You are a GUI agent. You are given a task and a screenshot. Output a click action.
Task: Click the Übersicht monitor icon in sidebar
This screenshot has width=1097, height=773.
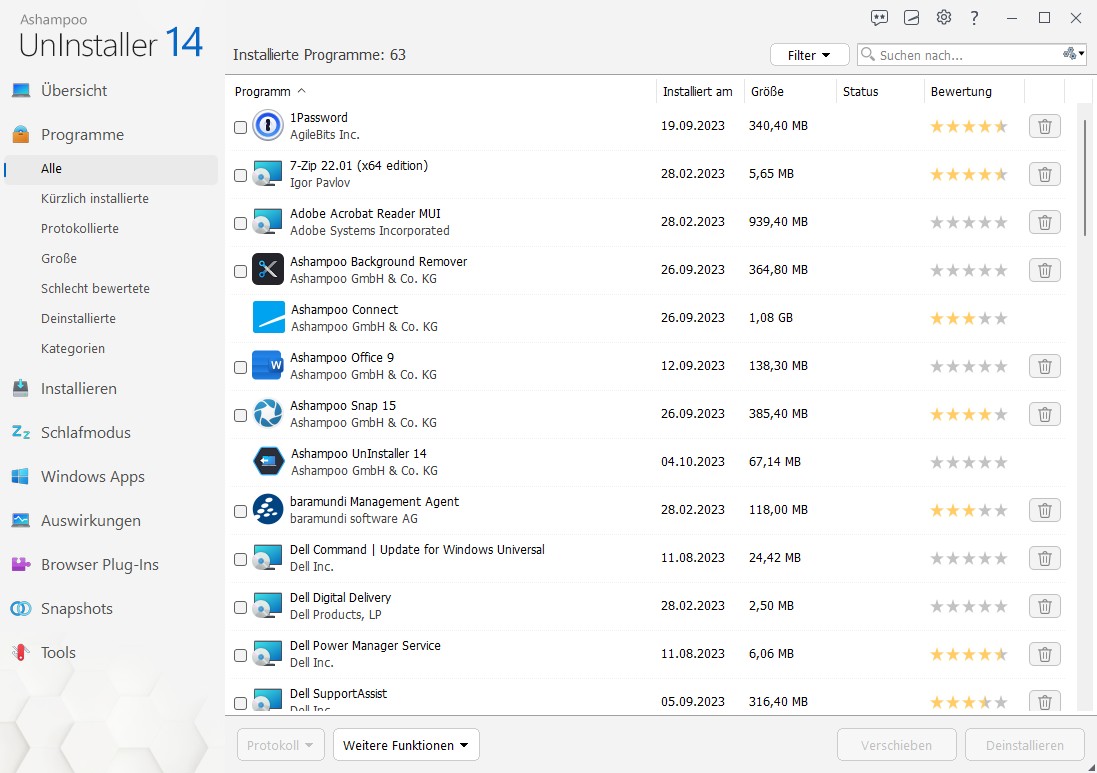click(x=21, y=90)
